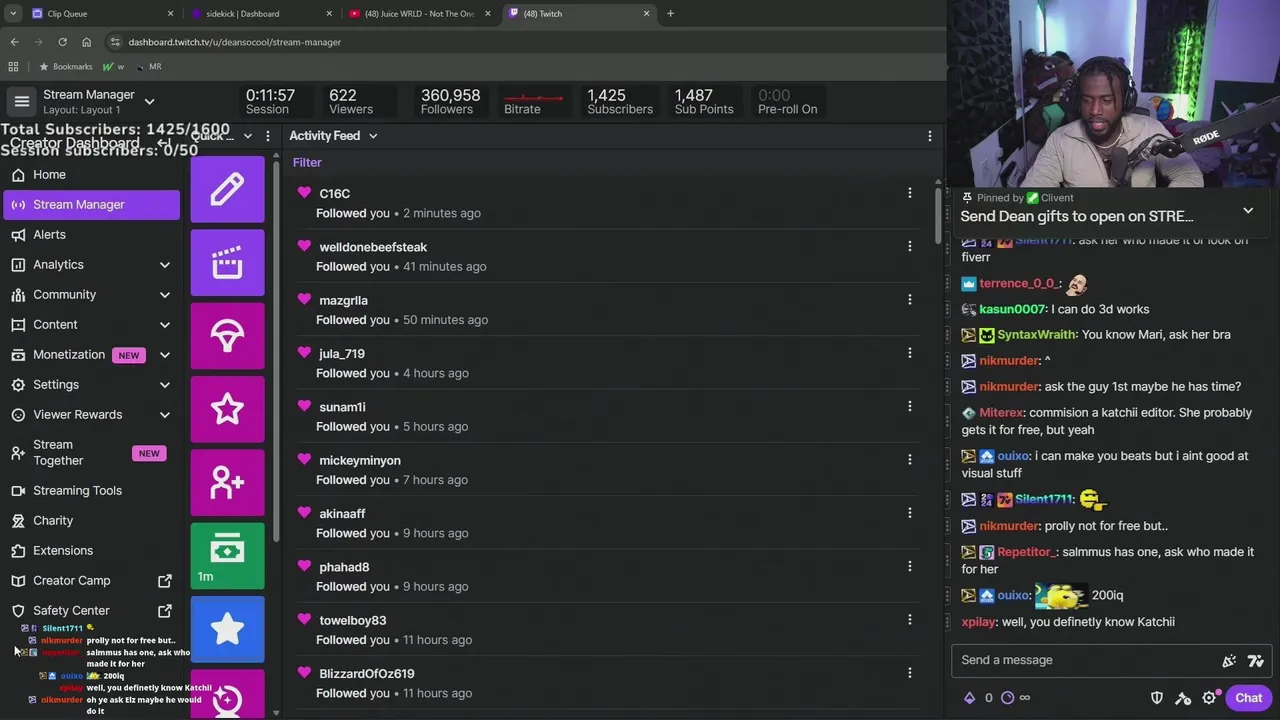Click the gavel timer moderation icon in chat
Viewport: 1280px width, 720px height.
[1183, 698]
